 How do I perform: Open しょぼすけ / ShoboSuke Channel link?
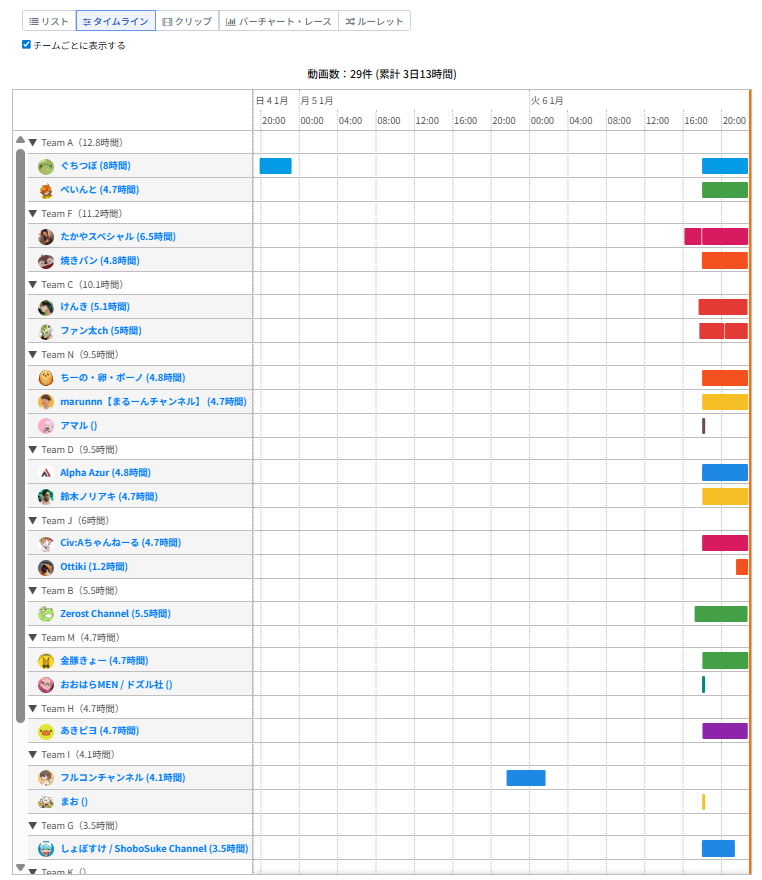coord(154,849)
